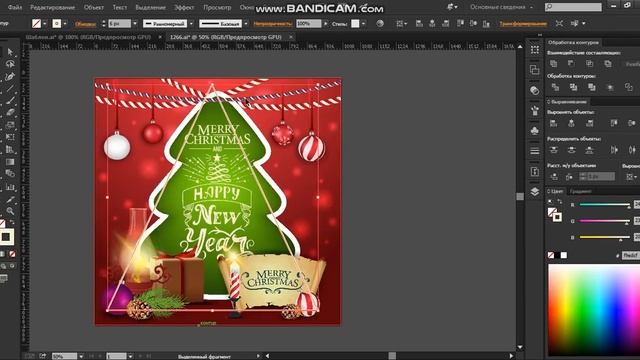The width and height of the screenshot is (640, 360).
Task: Click the Divide pathfinder icon
Action: coord(555,87)
